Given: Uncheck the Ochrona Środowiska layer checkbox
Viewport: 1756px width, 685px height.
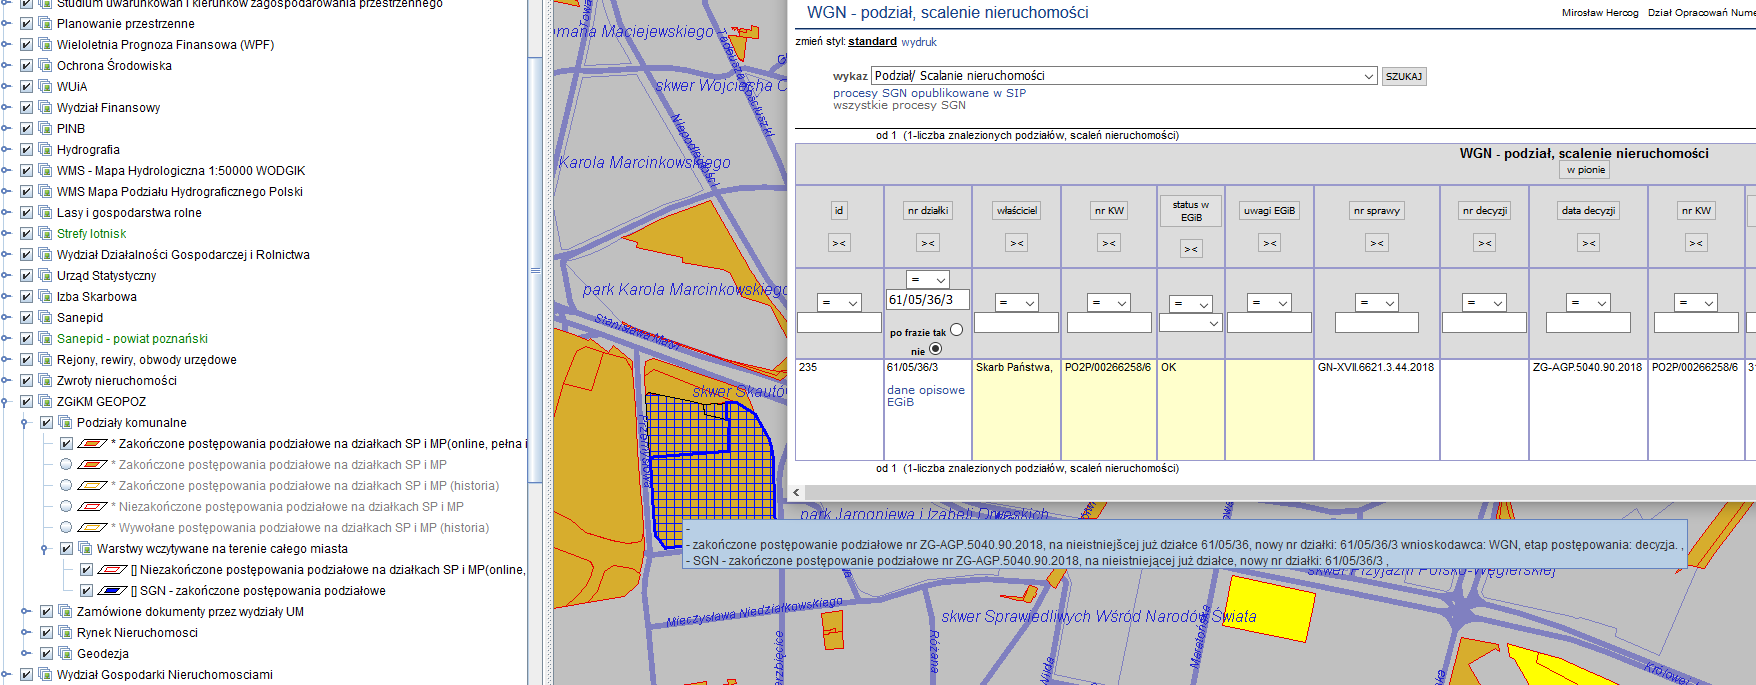Looking at the screenshot, I should tap(27, 66).
